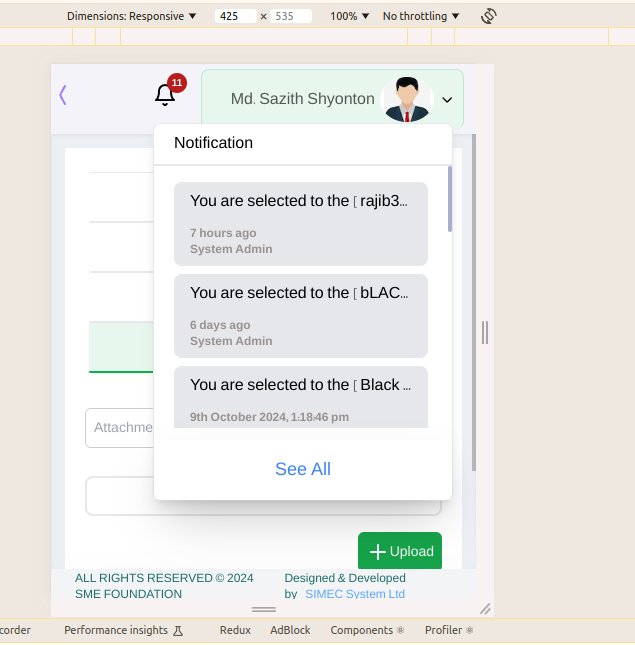Screen dimensions: 635x645
Task: Open the Black notification dated 9th October
Action: tap(301, 397)
